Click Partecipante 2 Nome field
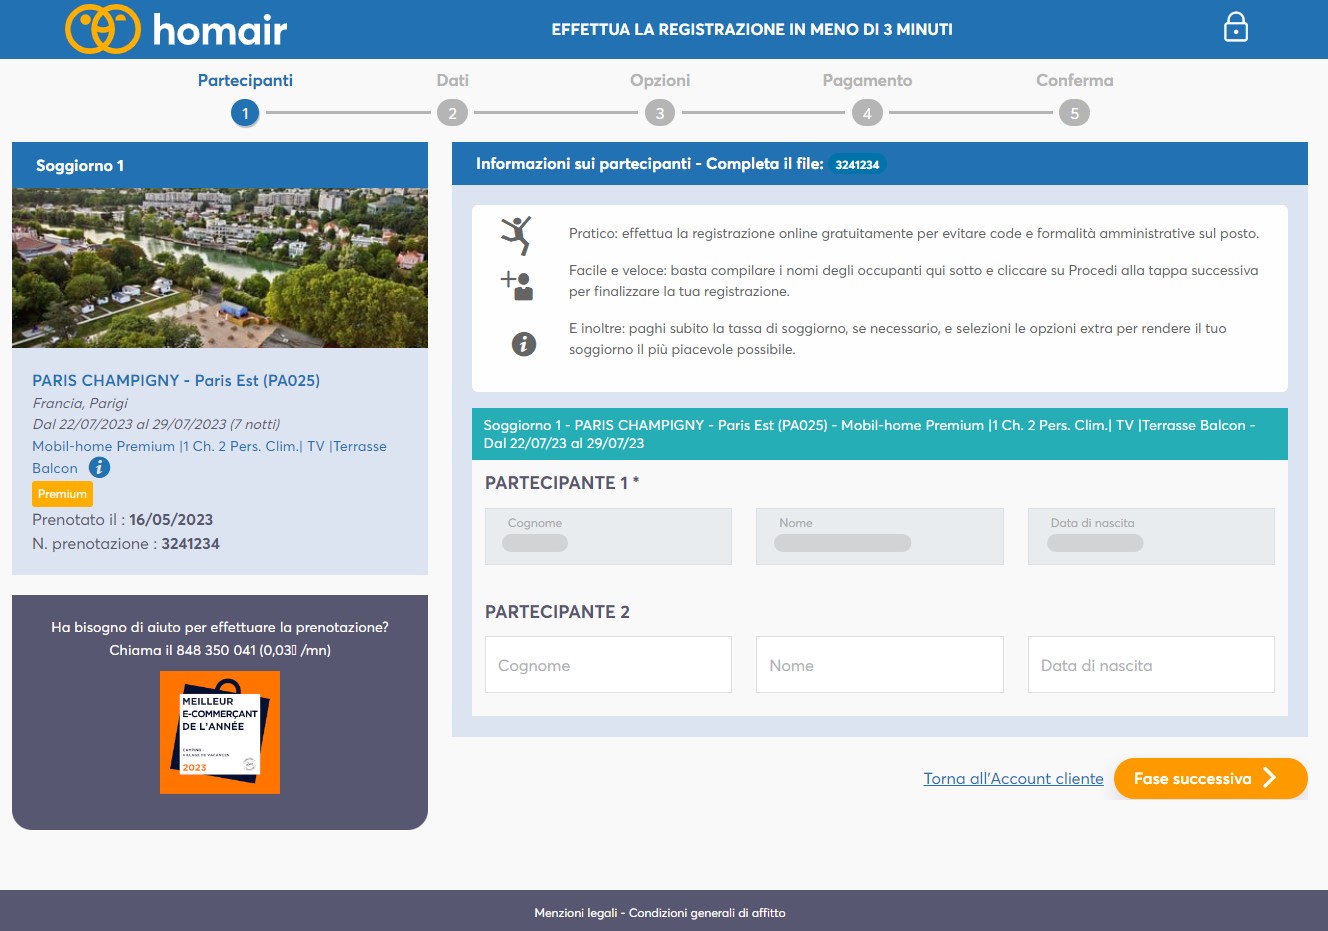The width and height of the screenshot is (1328, 931). [x=879, y=665]
